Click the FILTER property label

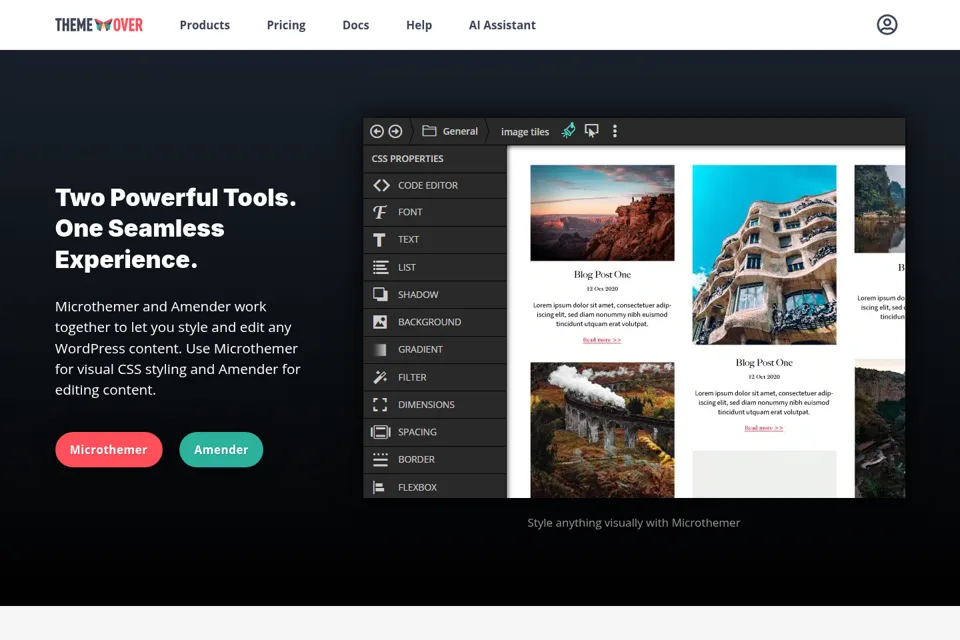412,377
